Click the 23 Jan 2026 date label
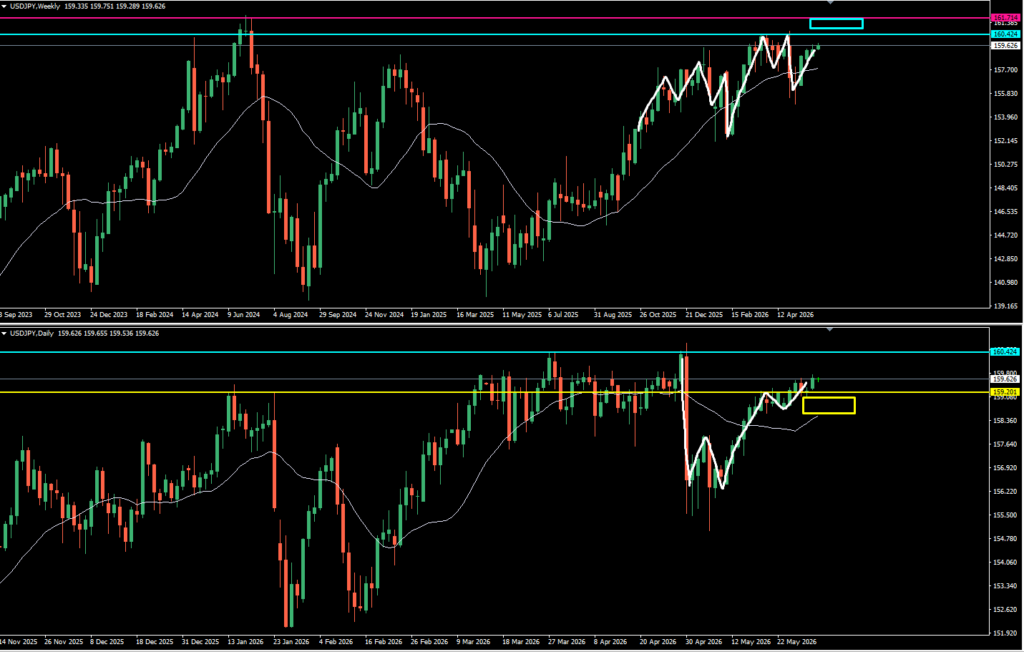The width and height of the screenshot is (1024, 652). (x=291, y=642)
